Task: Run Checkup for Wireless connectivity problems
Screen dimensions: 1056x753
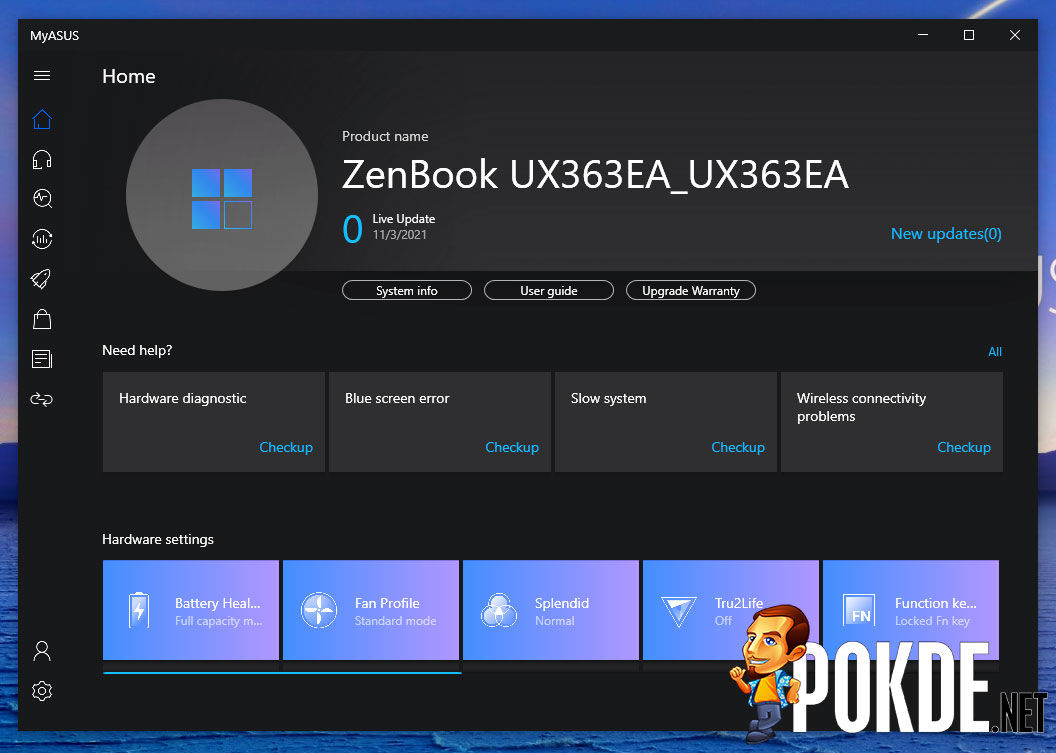Action: (964, 447)
